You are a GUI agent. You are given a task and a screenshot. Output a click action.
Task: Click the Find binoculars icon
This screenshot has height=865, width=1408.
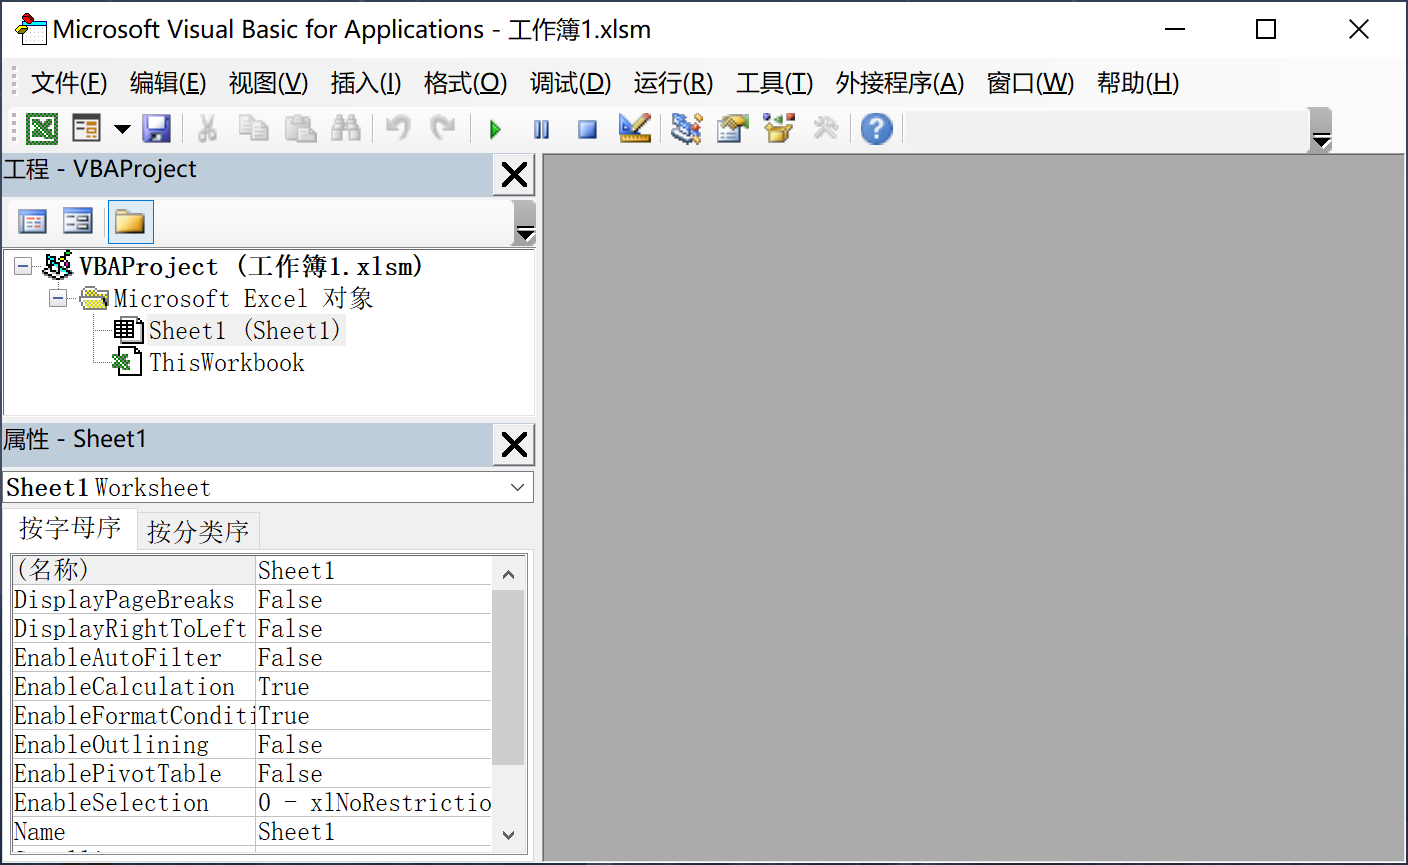(346, 129)
